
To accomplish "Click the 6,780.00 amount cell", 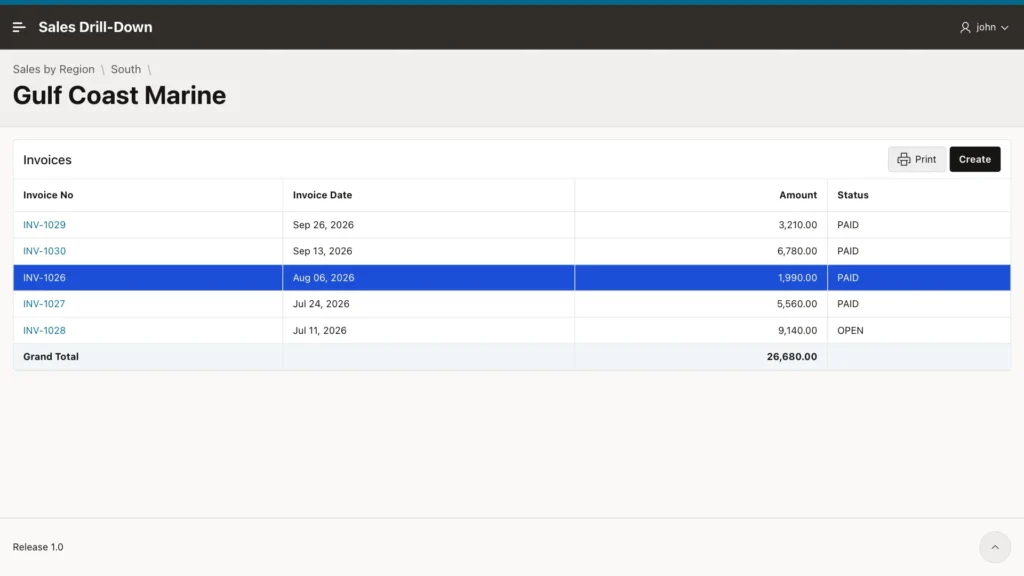I will (701, 251).
